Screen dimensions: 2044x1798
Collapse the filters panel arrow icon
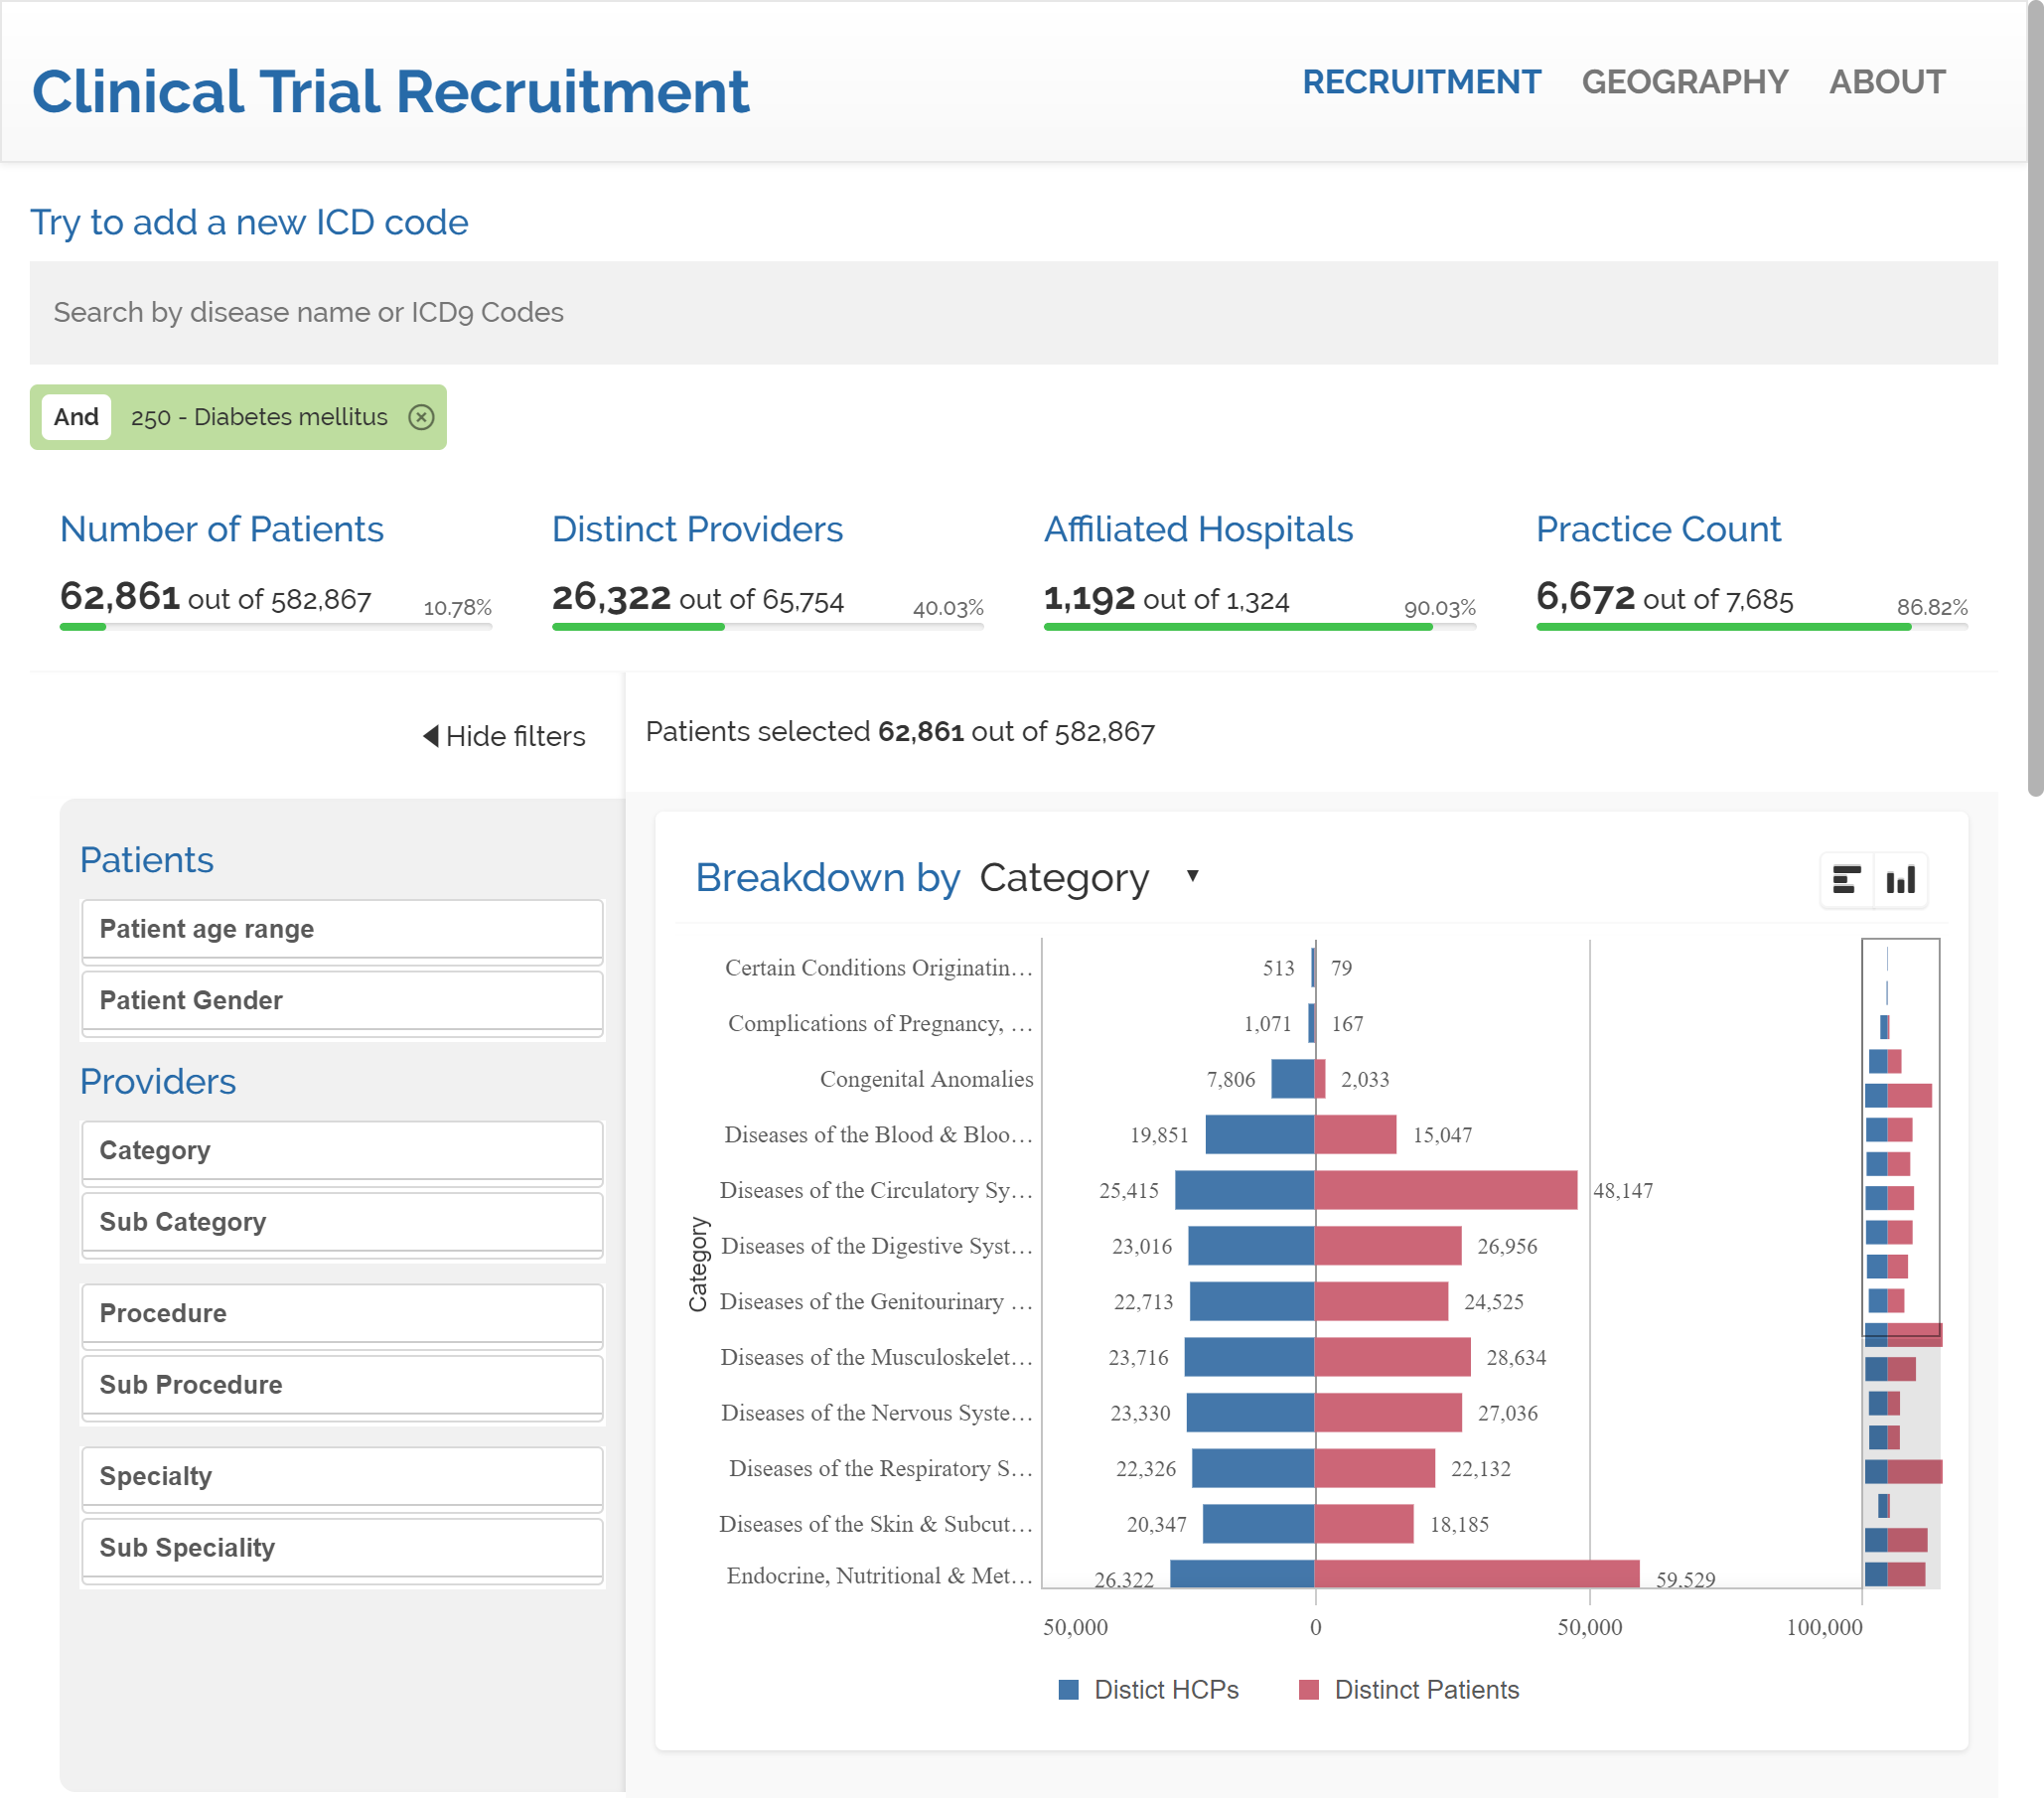click(431, 736)
